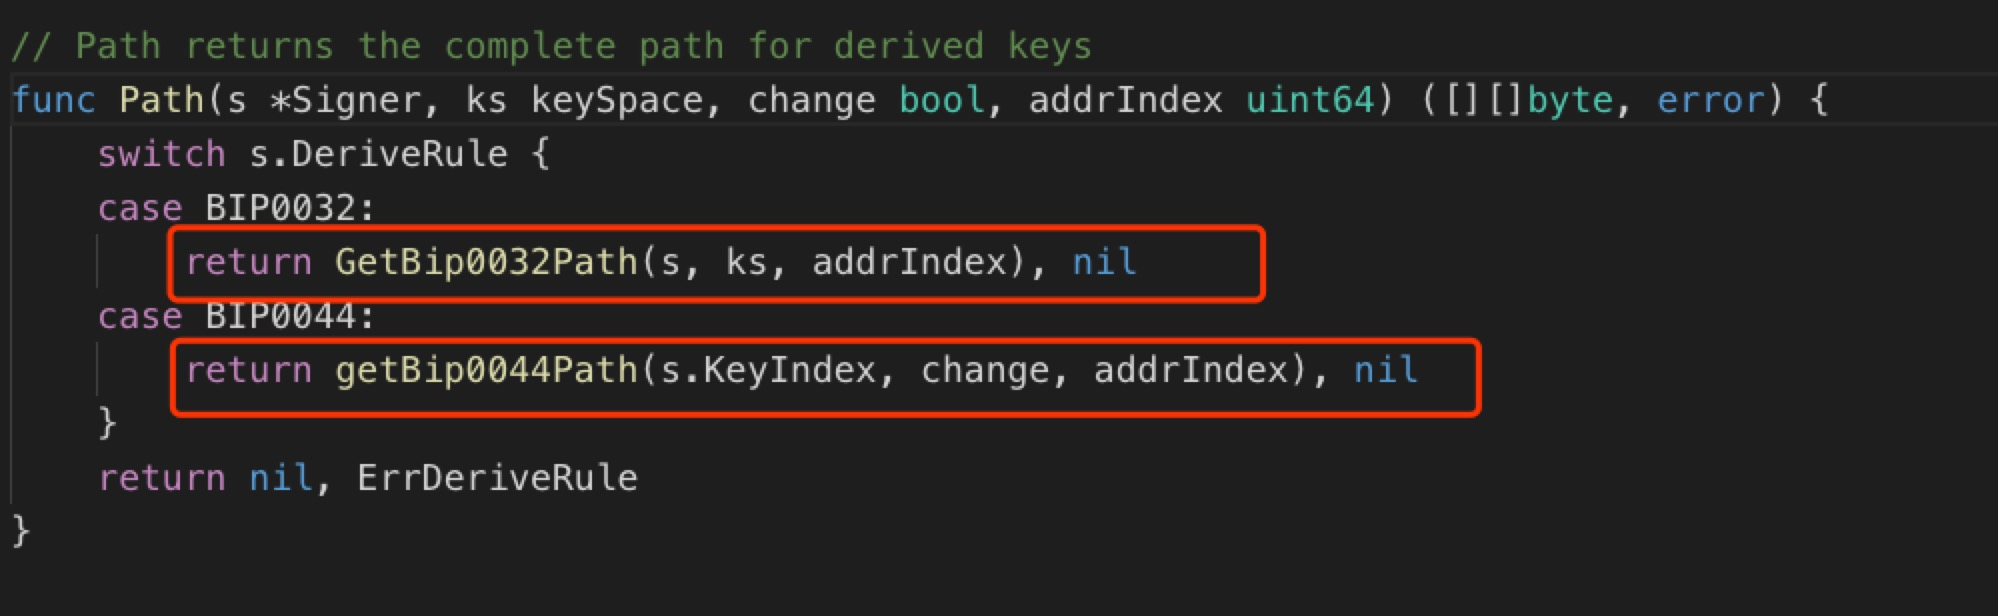Select the uint64 type keyword
The image size is (1998, 616).
coord(1310,100)
